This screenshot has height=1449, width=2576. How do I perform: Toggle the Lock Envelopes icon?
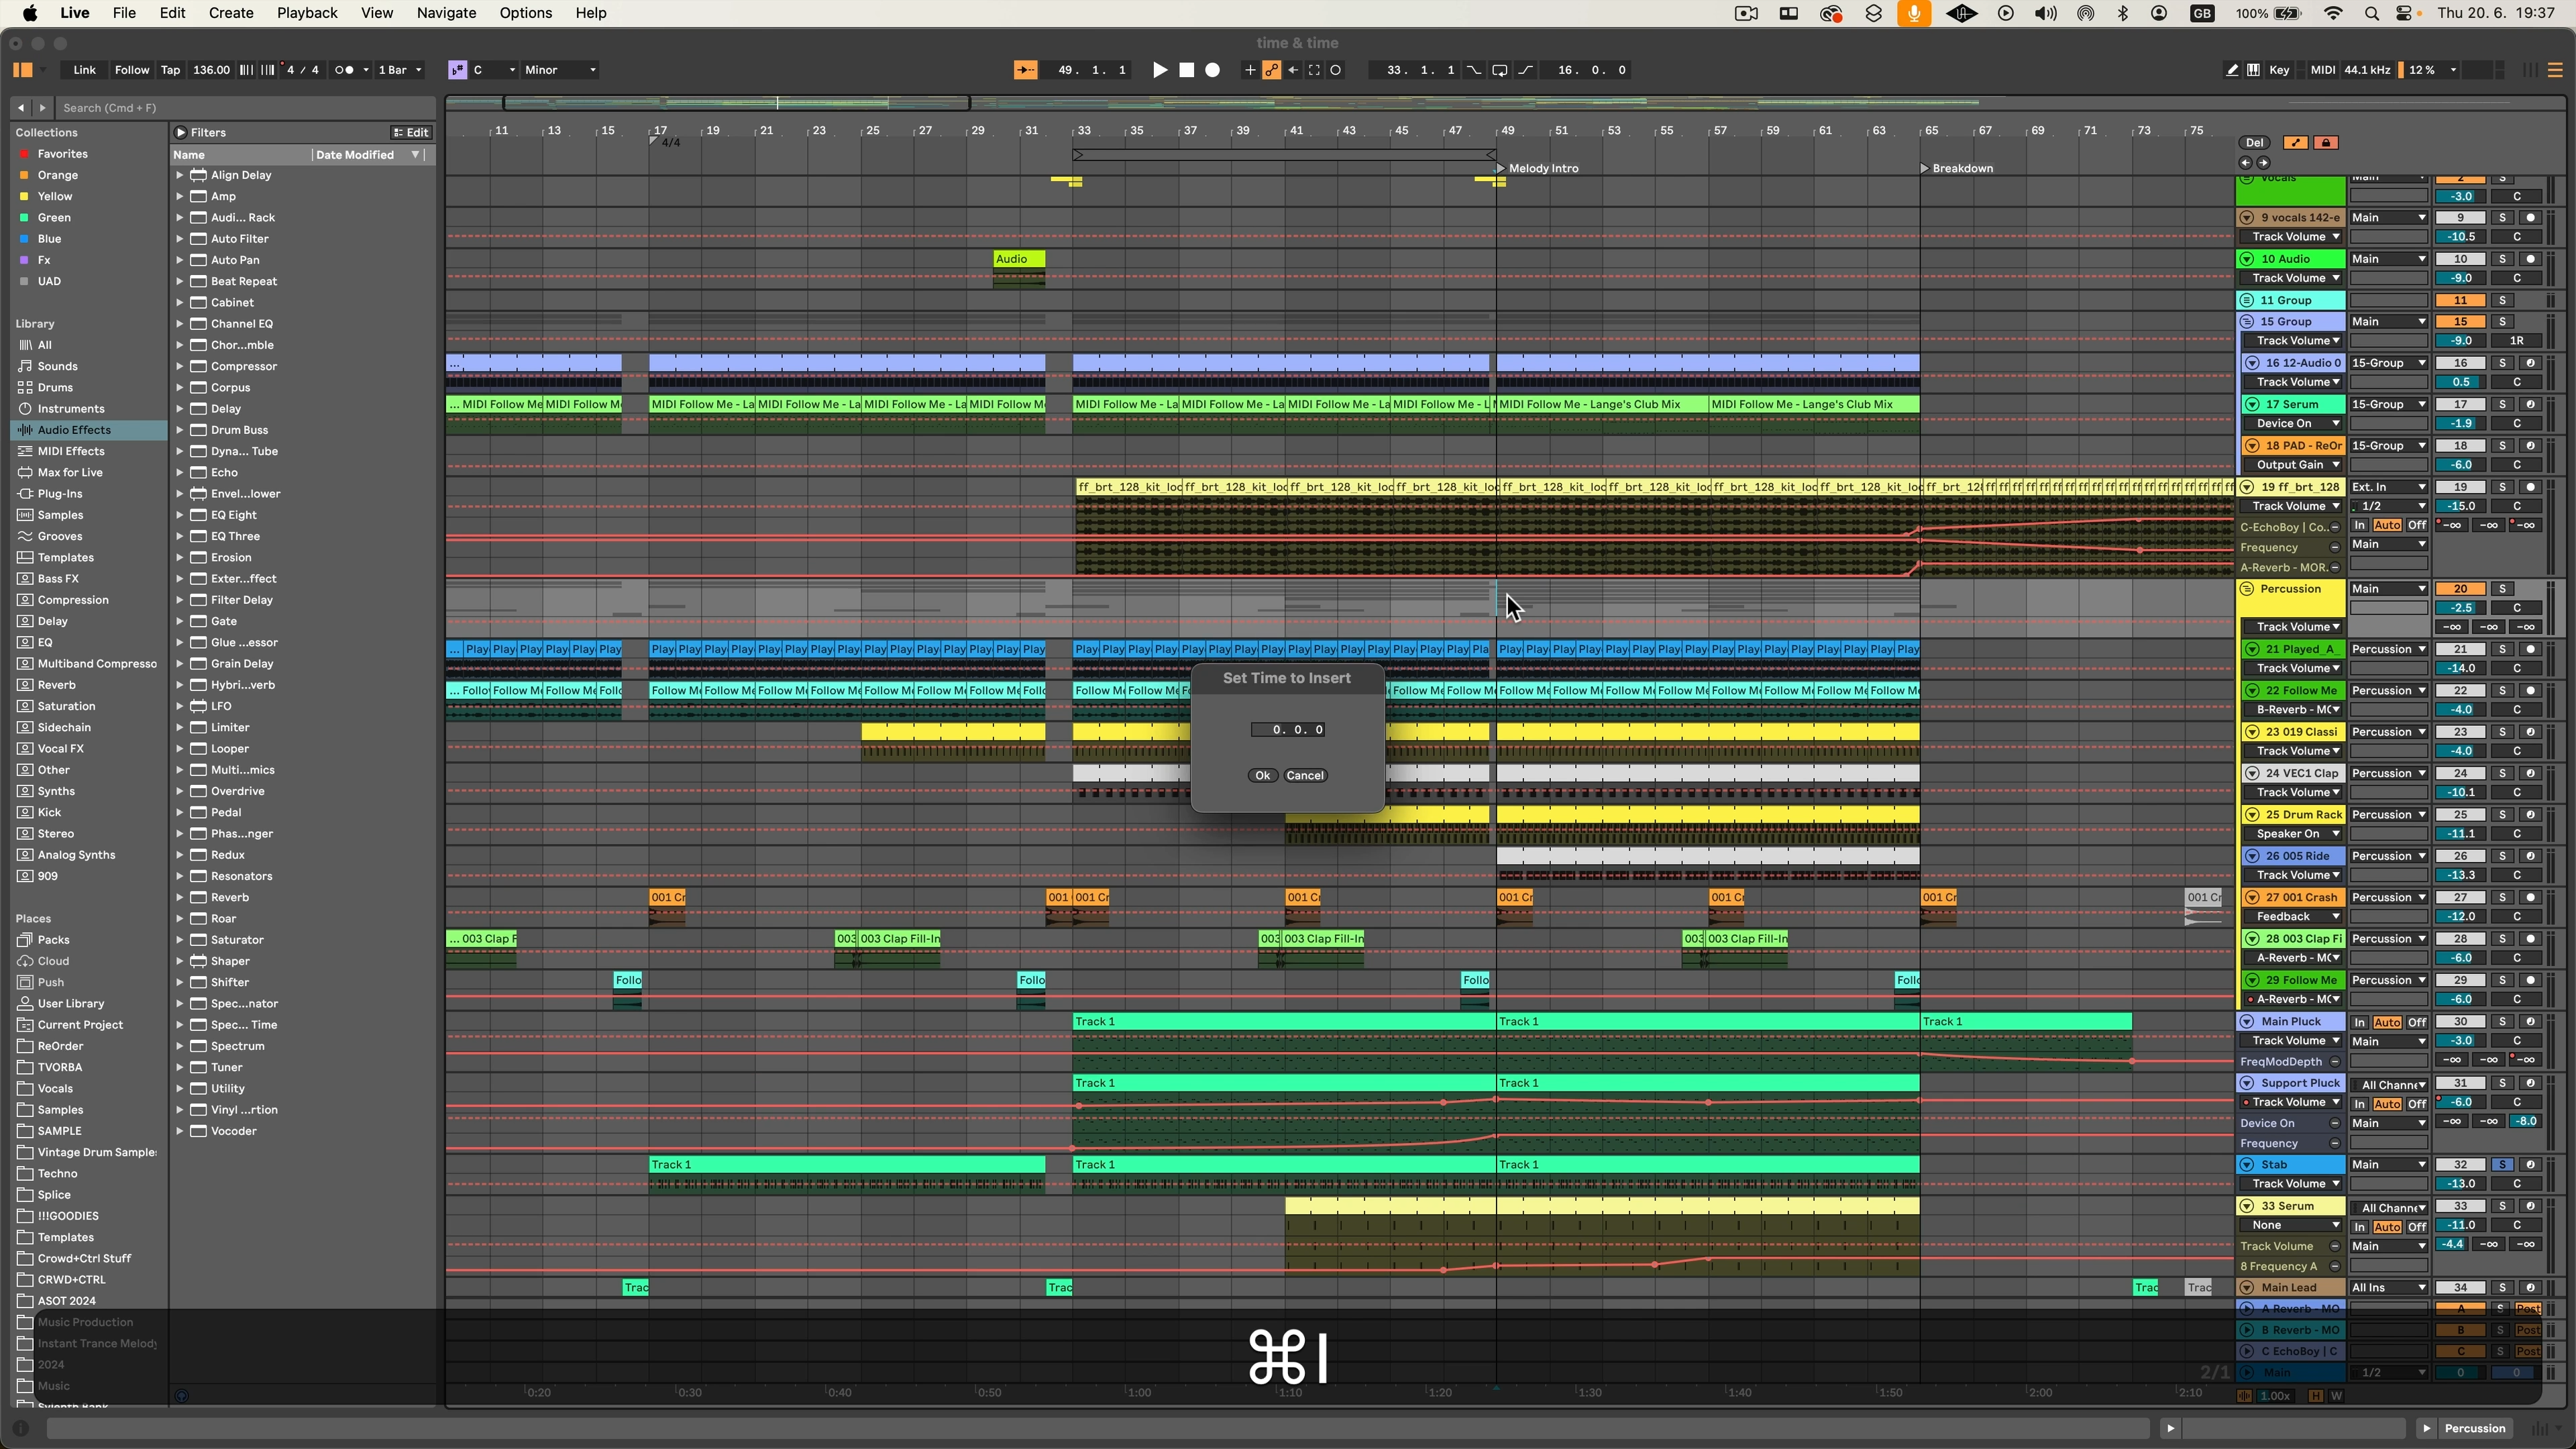2326,142
